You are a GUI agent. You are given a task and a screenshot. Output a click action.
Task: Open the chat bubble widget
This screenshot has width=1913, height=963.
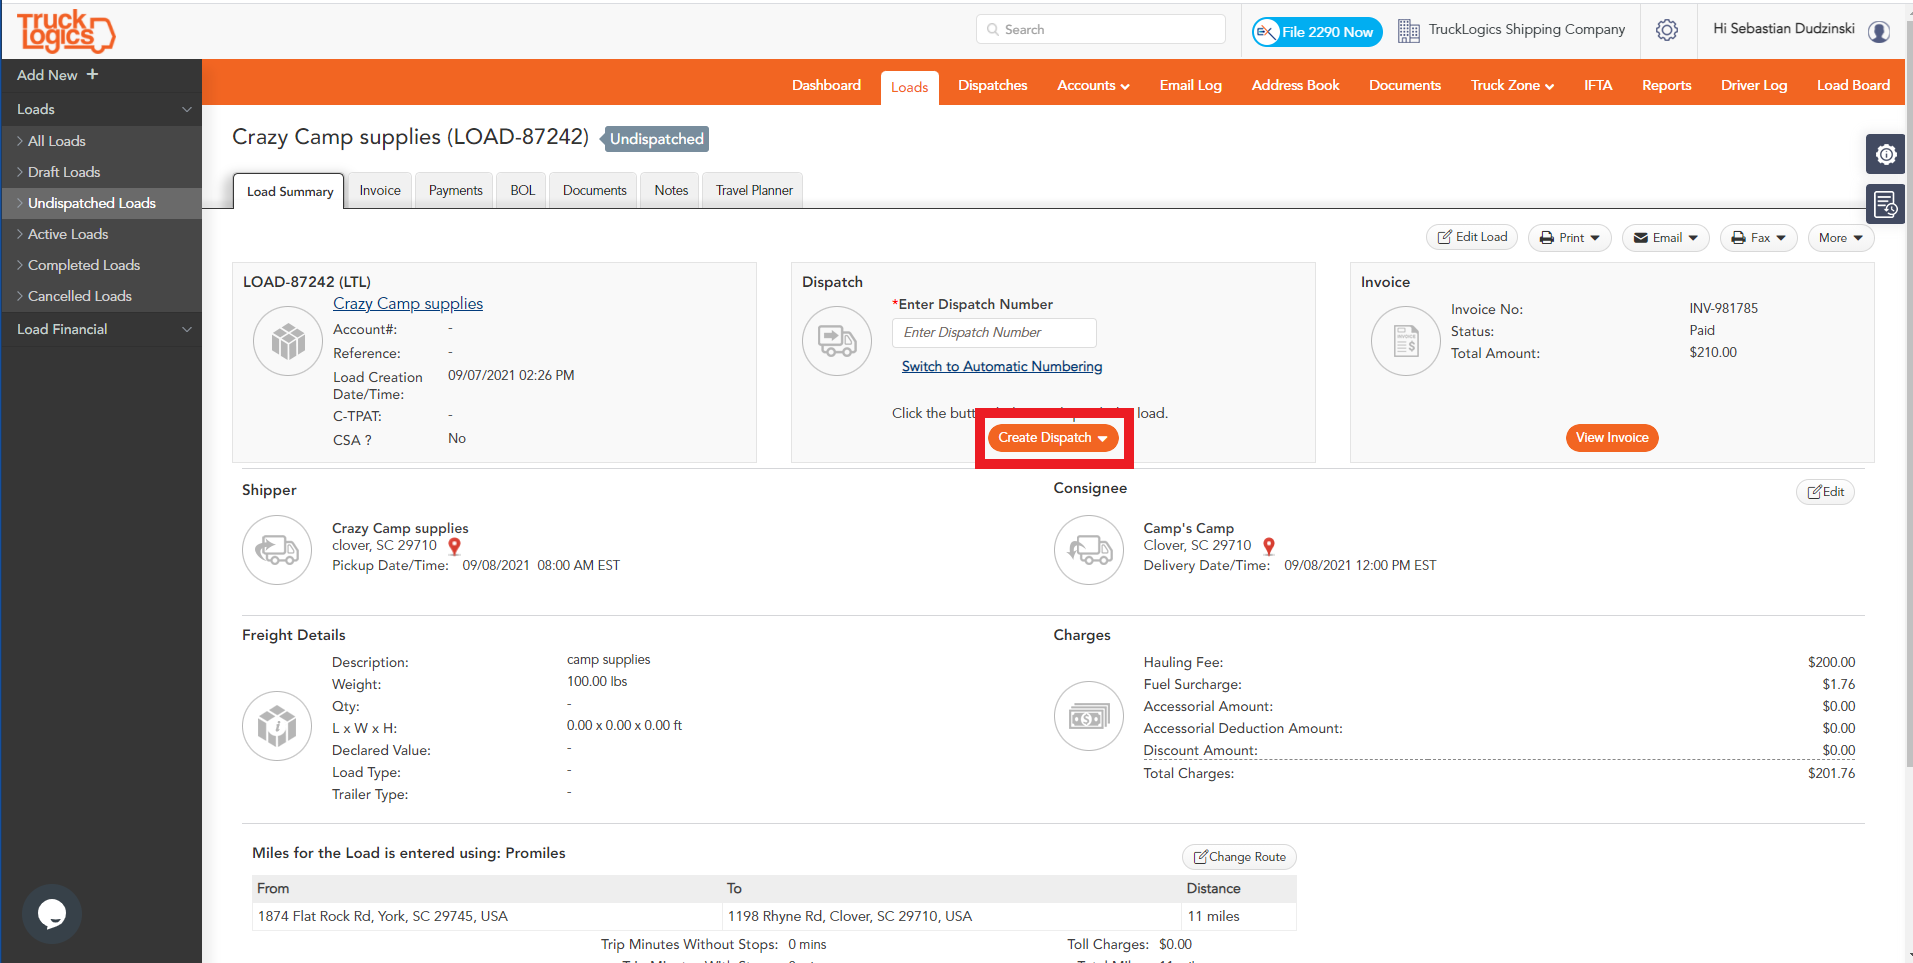[x=52, y=913]
